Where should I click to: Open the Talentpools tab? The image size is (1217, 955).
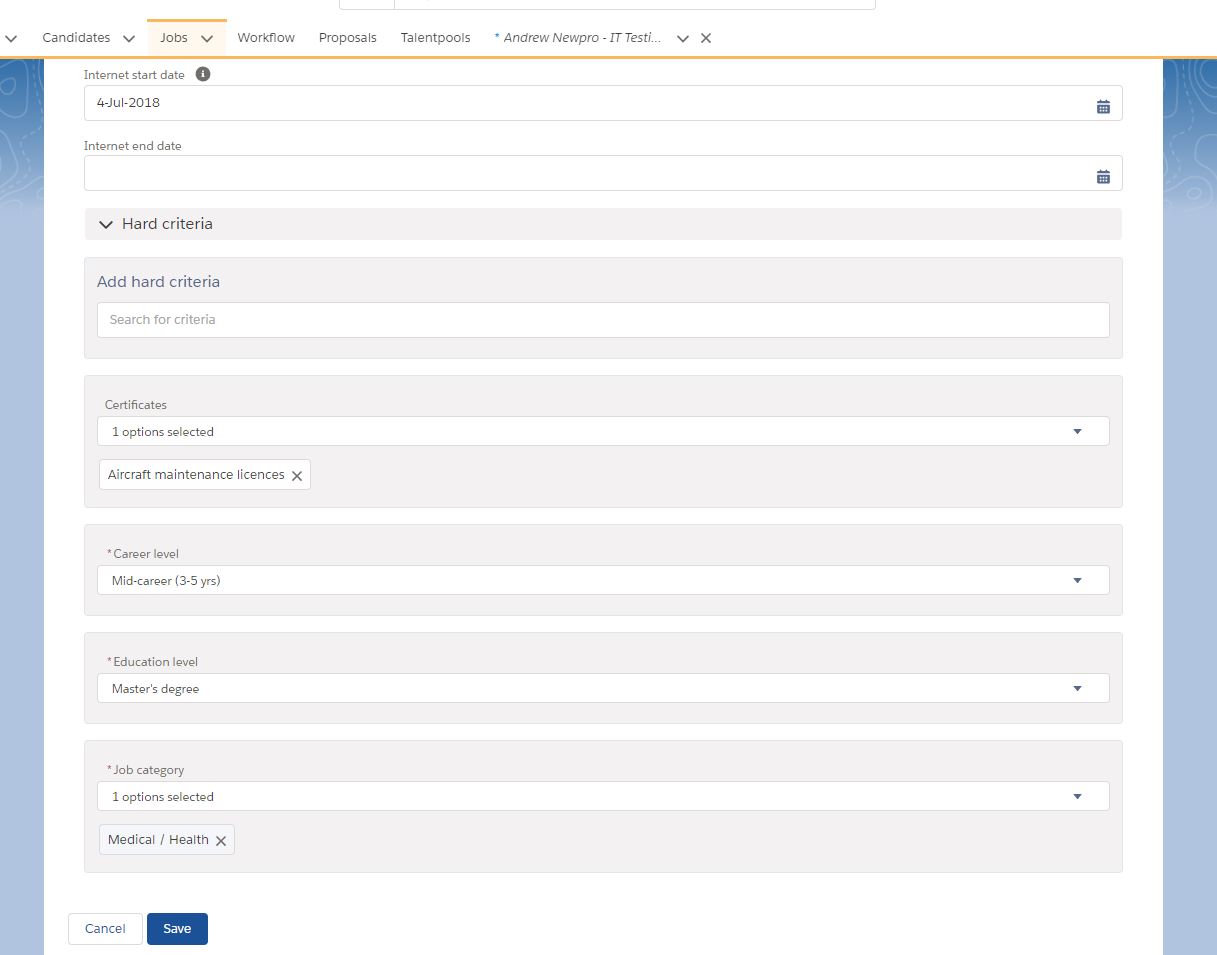436,37
